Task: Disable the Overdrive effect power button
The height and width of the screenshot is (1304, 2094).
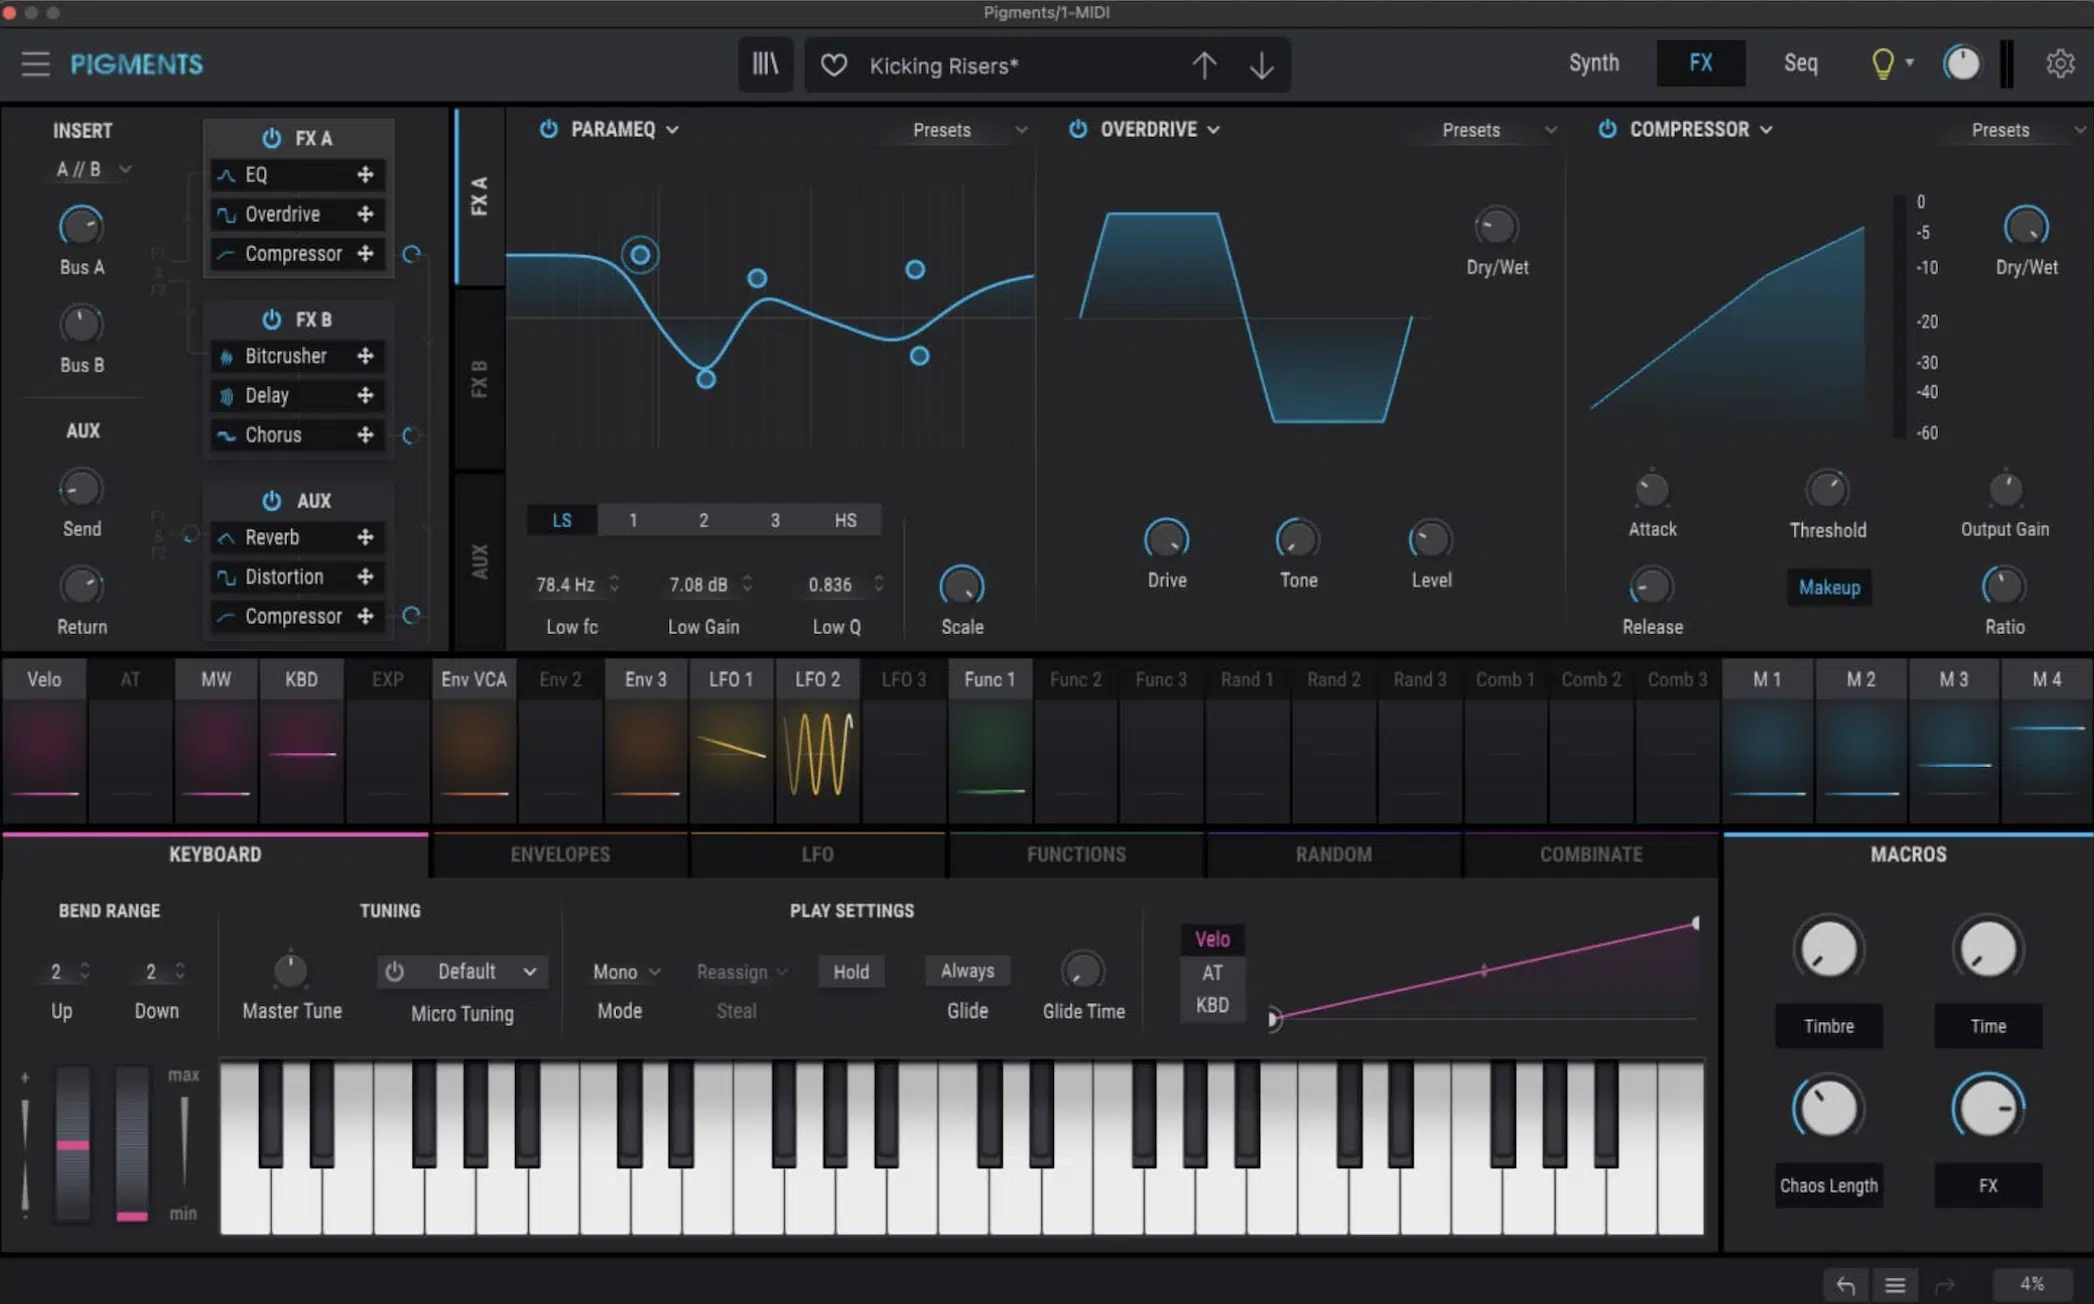Action: (1077, 129)
